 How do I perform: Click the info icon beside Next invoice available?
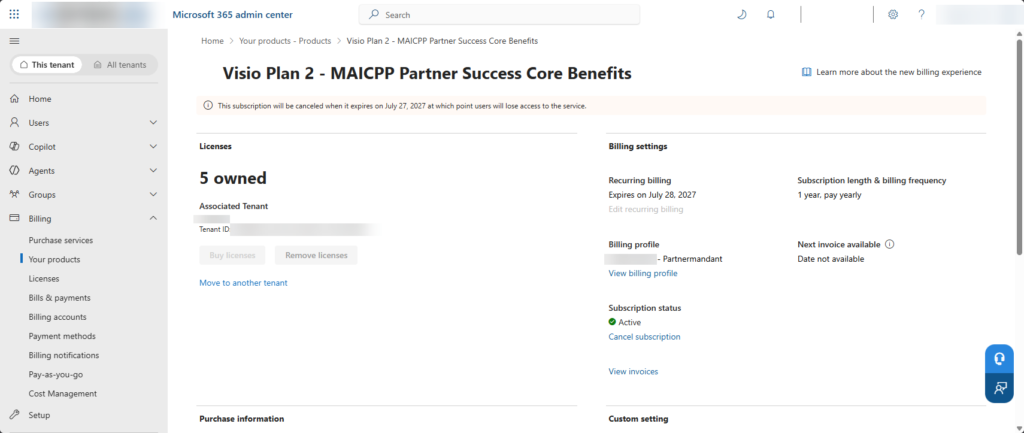889,244
